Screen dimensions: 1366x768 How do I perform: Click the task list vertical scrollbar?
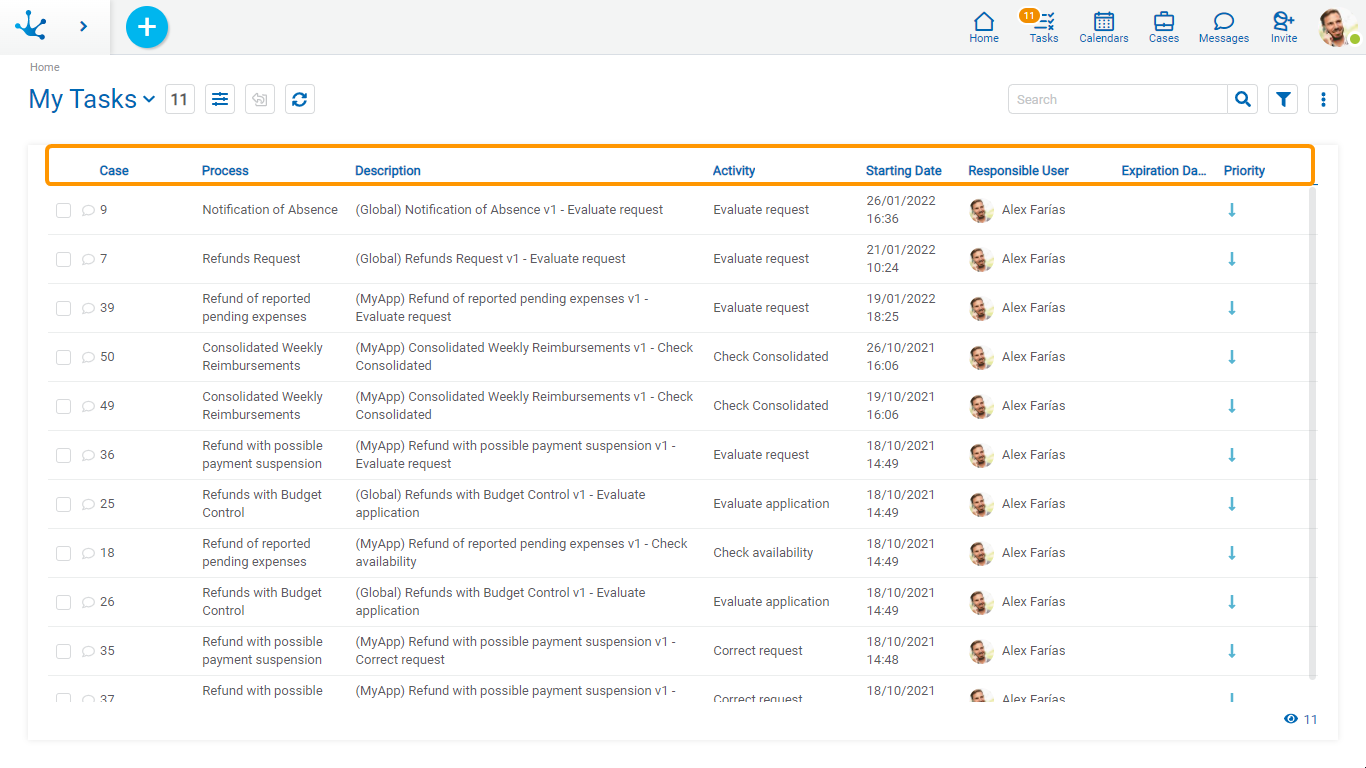coord(1313,433)
